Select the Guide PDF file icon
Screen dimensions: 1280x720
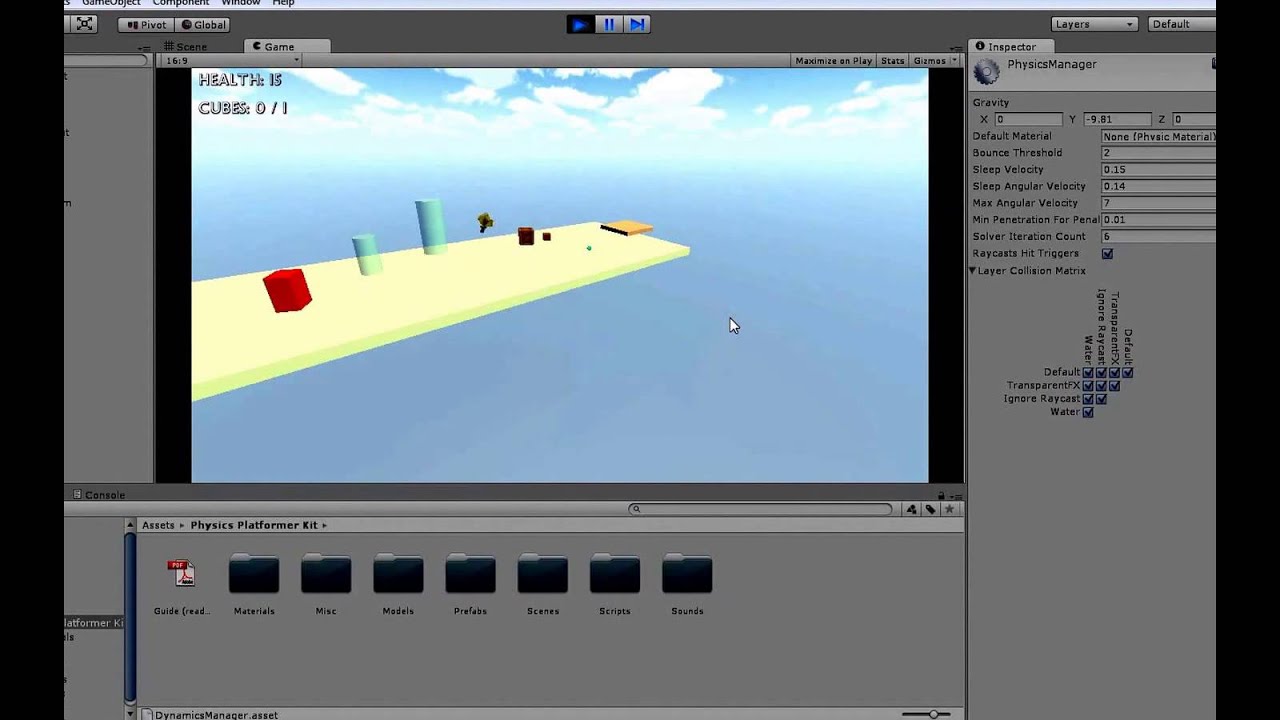click(x=182, y=573)
